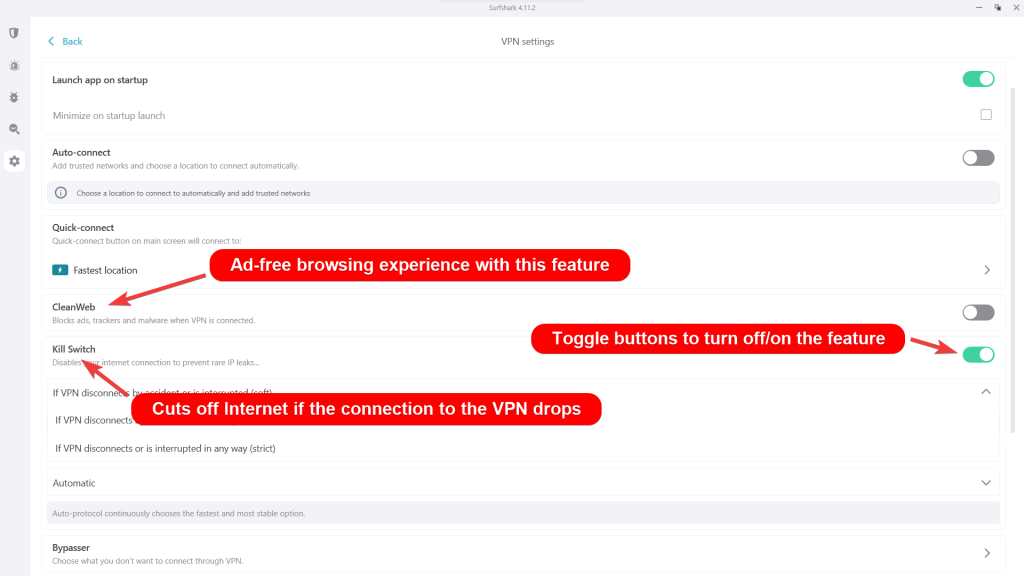Click the "Automatic" protocol value
Image resolution: width=1024 pixels, height=576 pixels.
click(74, 483)
